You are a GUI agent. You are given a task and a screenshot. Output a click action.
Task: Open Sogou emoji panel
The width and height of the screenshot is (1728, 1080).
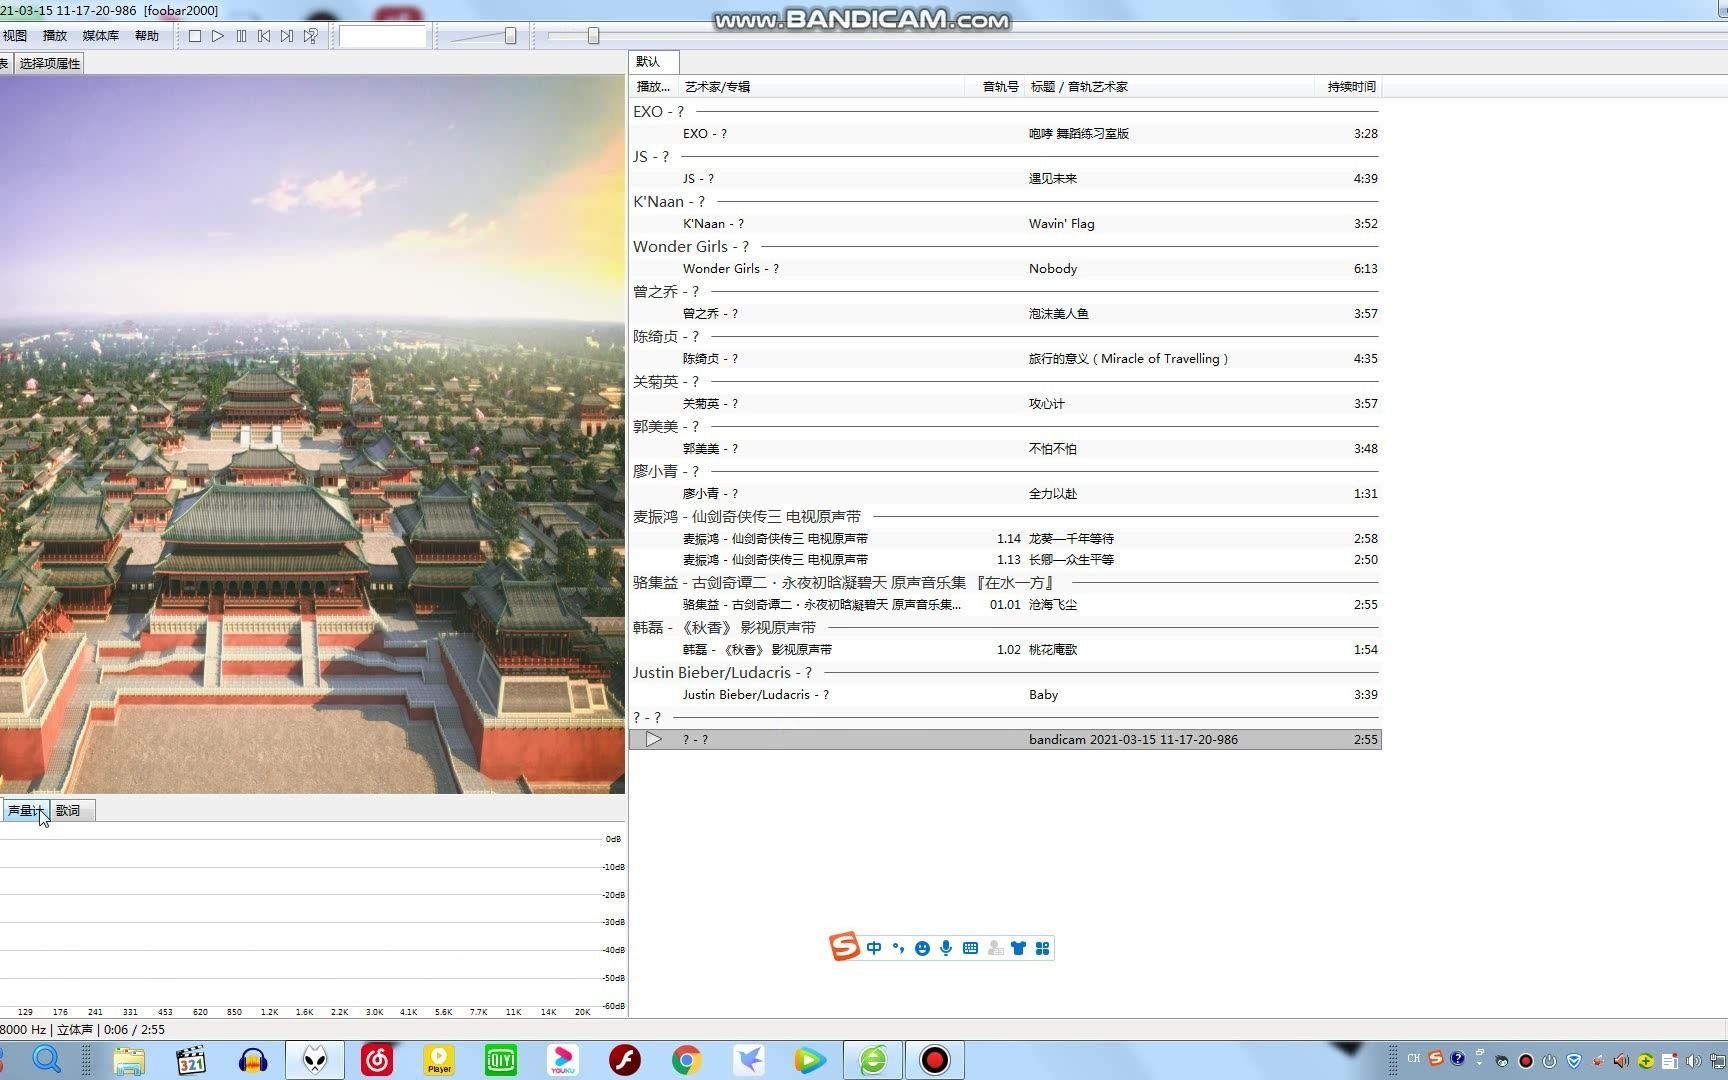coord(922,948)
